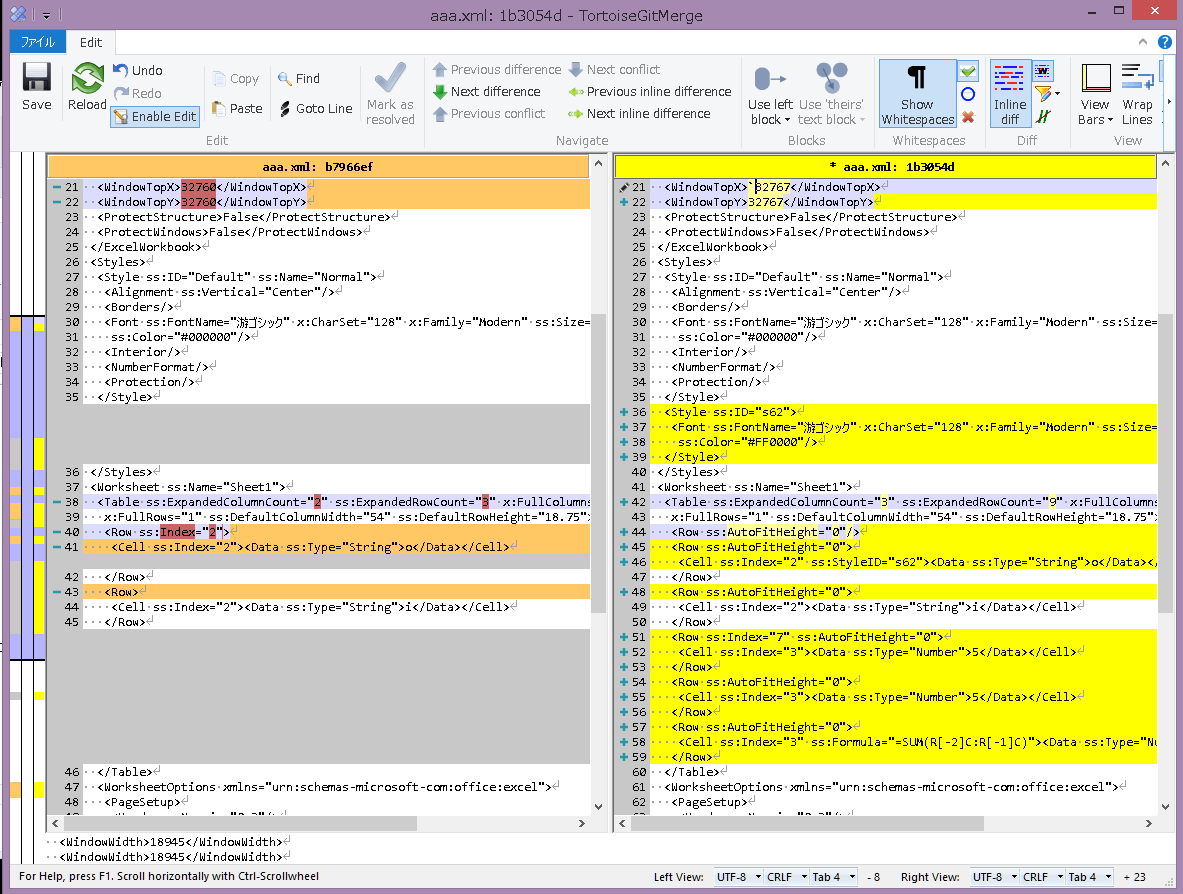Toggle Show Whitespaces
Image resolution: width=1183 pixels, height=894 pixels.
tap(917, 92)
